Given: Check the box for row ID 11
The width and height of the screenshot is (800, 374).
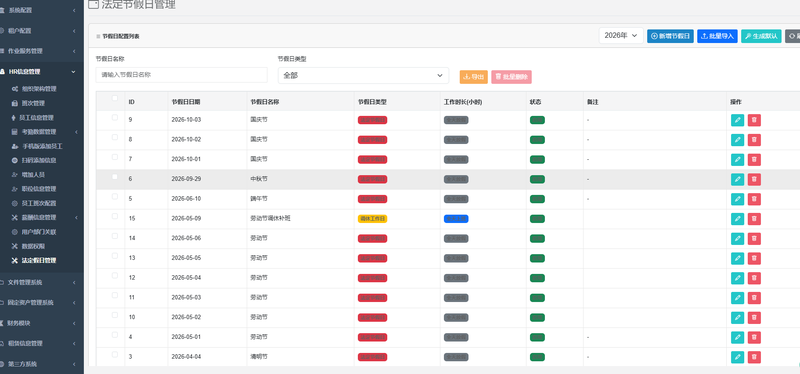Looking at the screenshot, I should 115,295.
